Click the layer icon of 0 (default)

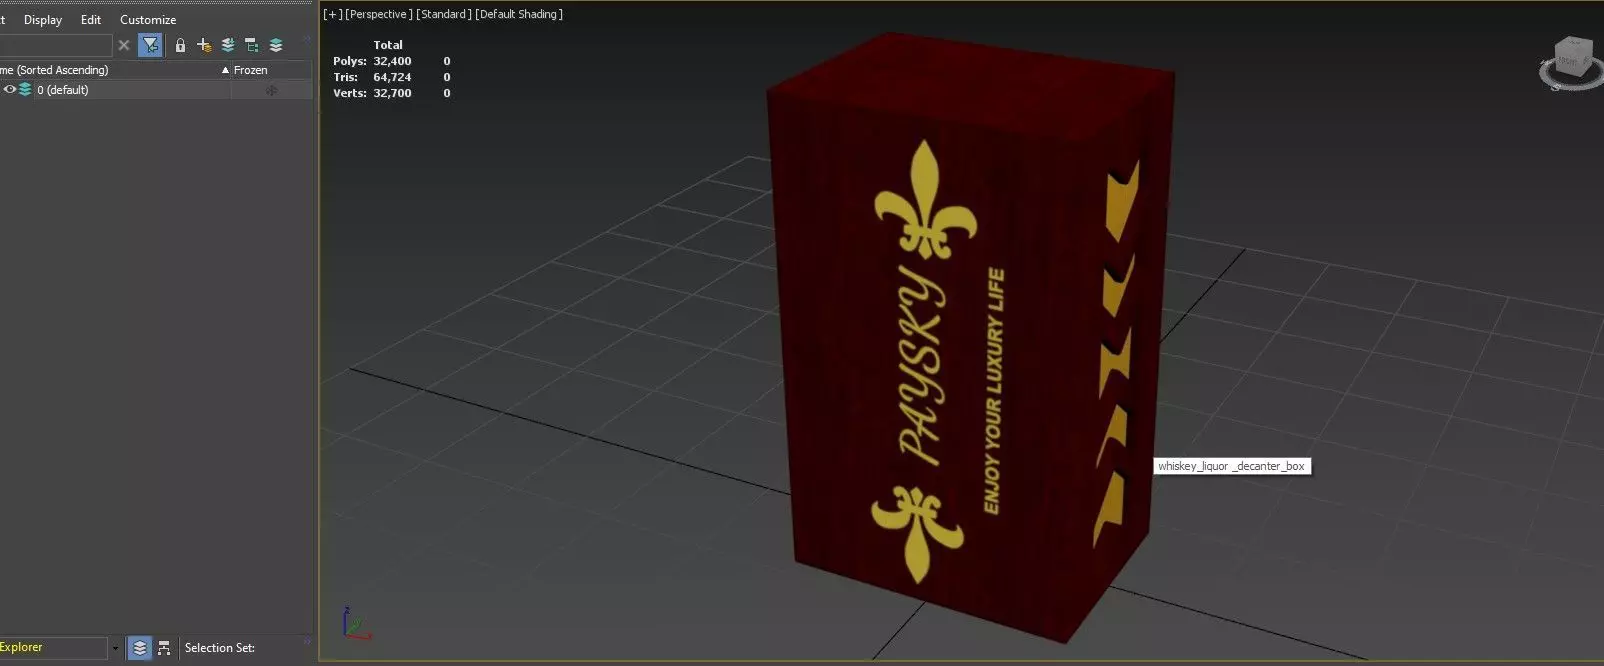click(26, 90)
